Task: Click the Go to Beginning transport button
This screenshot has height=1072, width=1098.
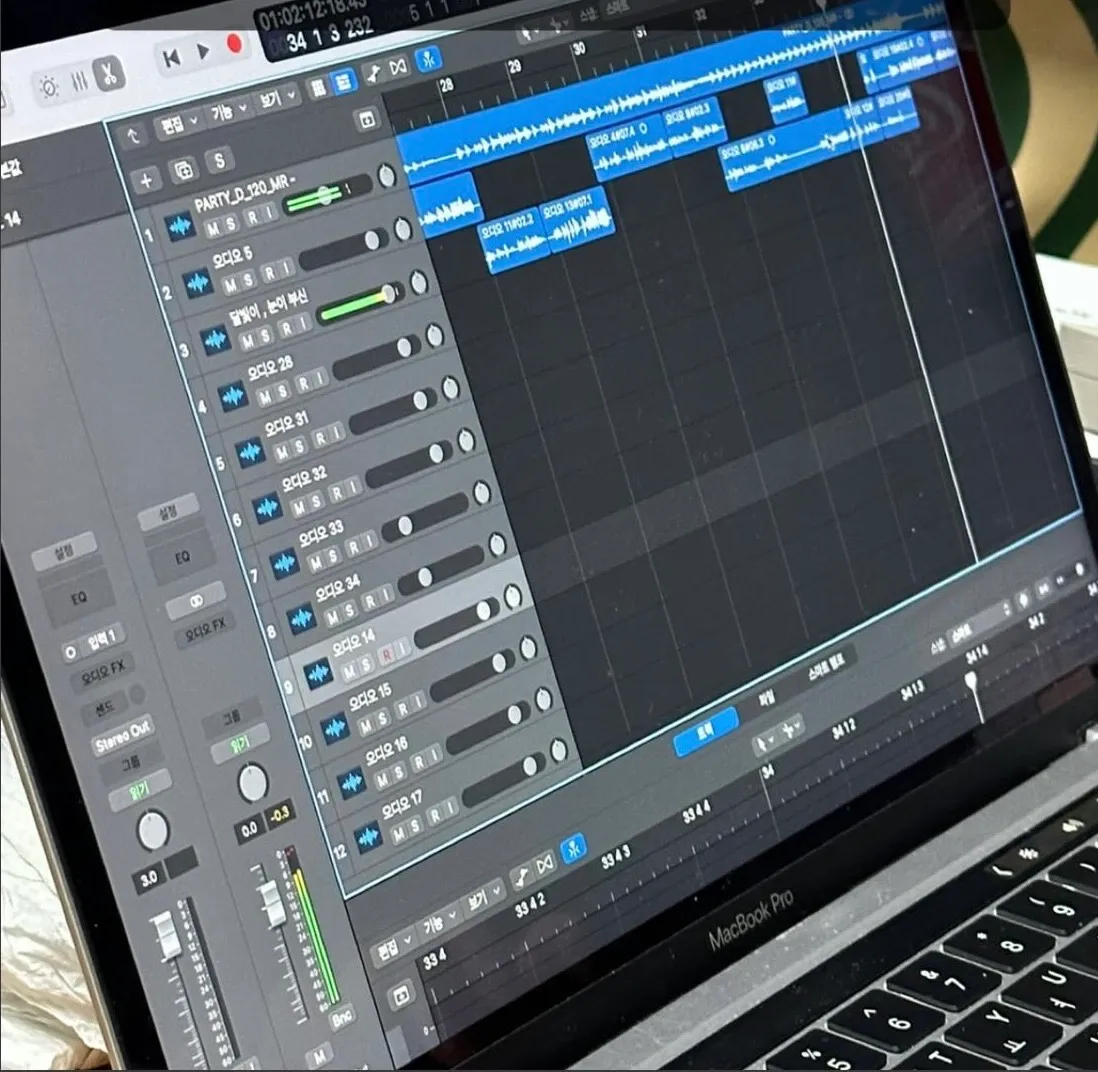Action: 171,58
